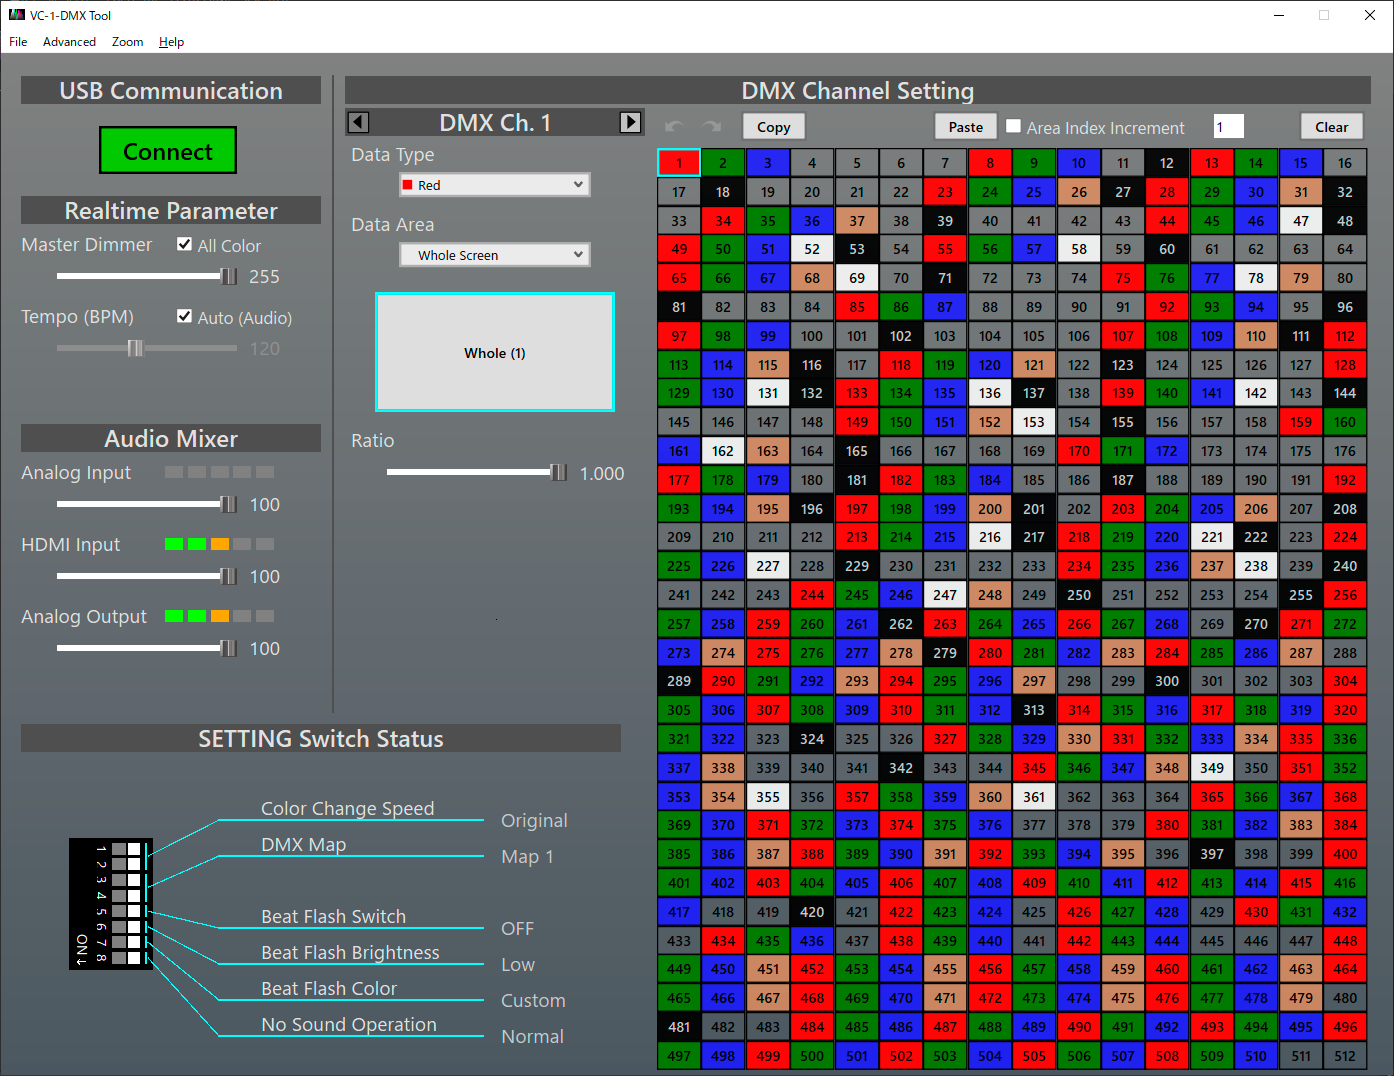Click the Ratio slider handle
The image size is (1394, 1076).
click(559, 472)
